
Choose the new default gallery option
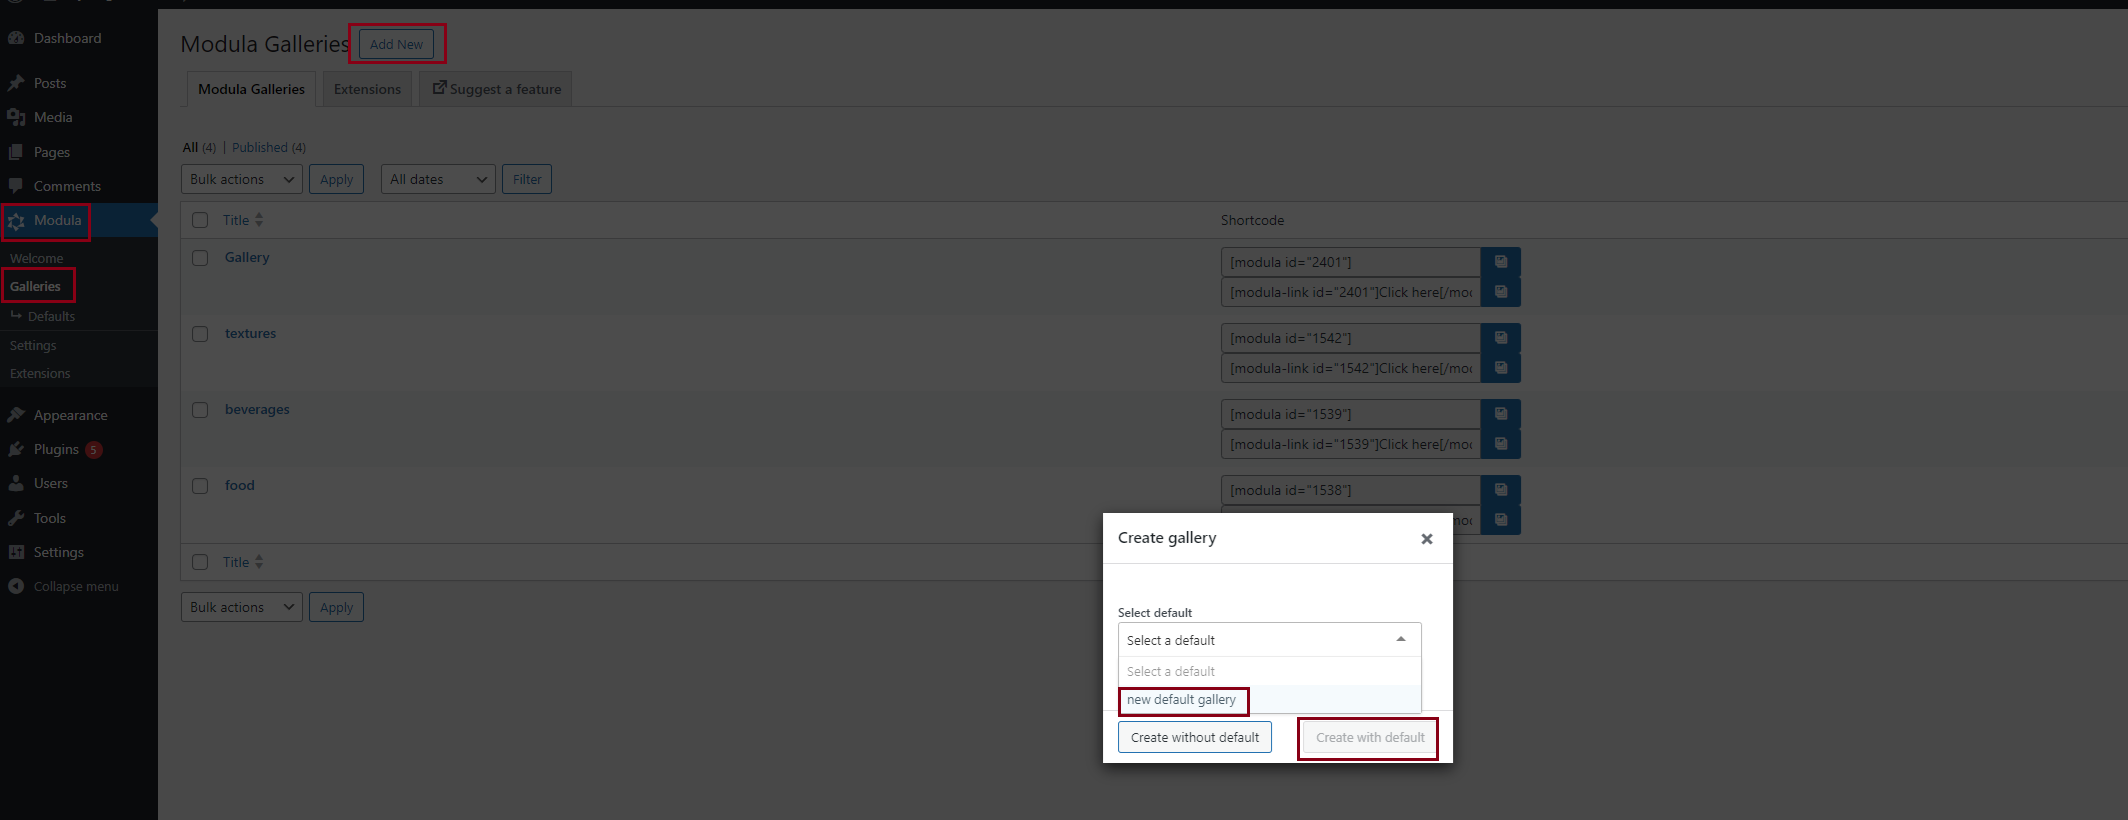pyautogui.click(x=1182, y=700)
